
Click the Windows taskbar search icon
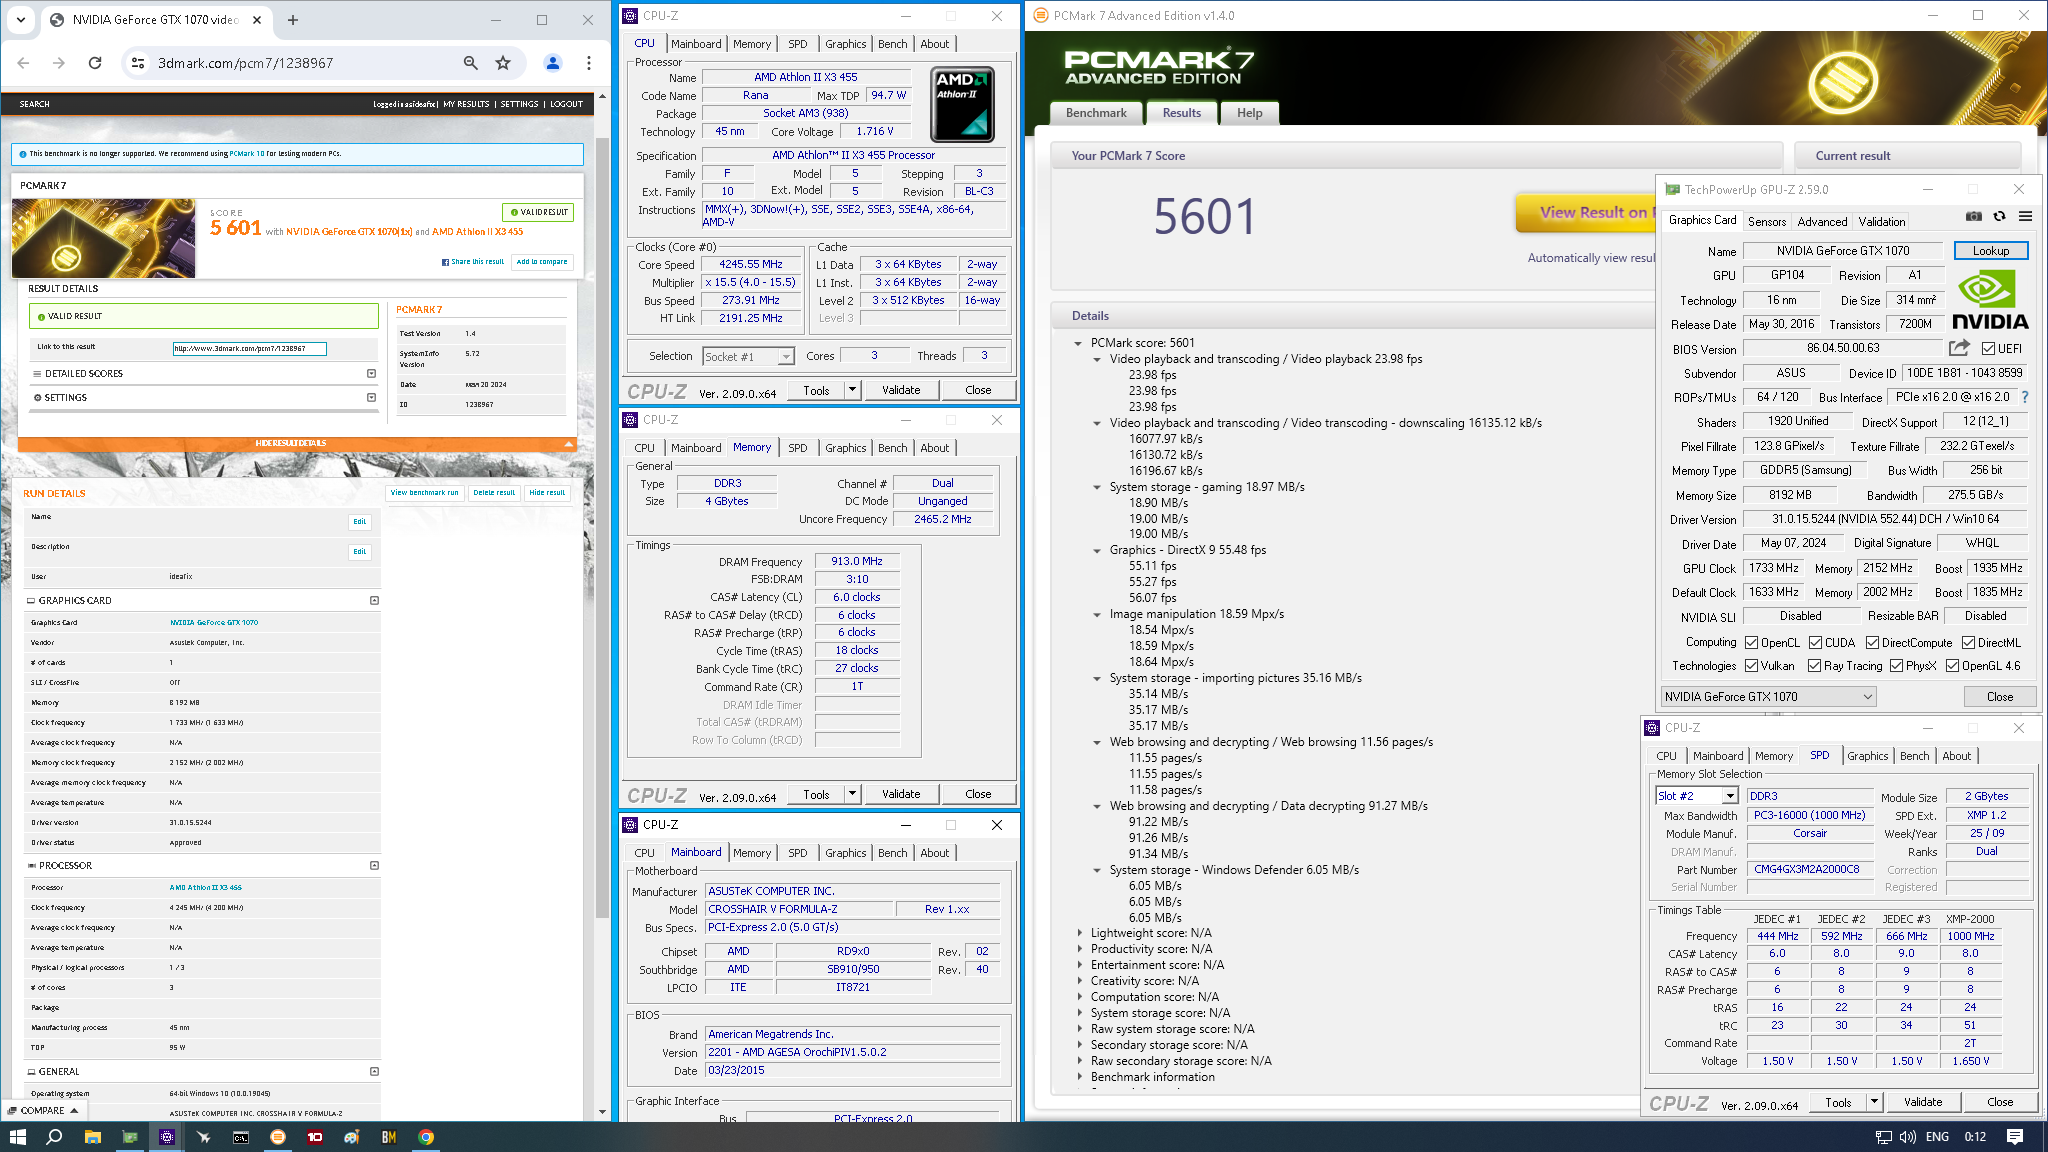[54, 1137]
